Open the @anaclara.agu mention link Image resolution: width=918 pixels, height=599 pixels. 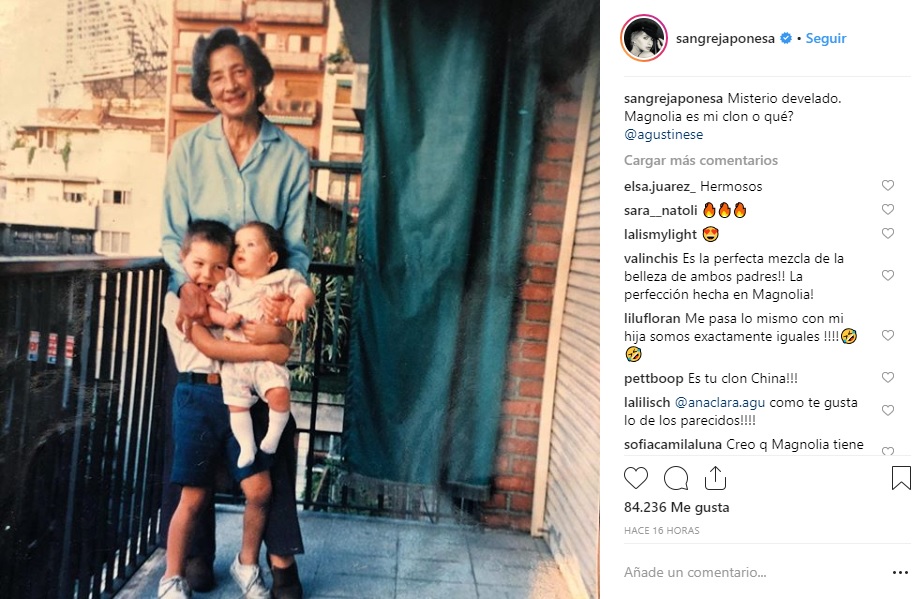click(720, 402)
